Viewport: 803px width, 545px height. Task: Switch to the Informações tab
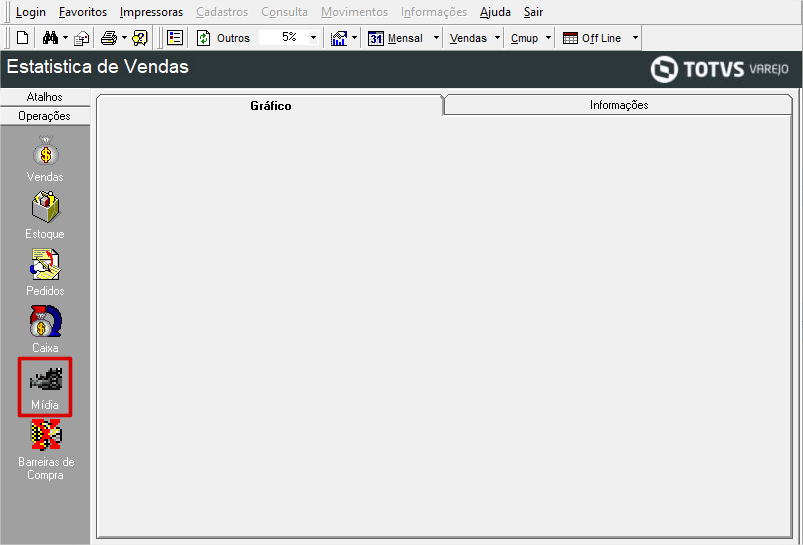619,105
